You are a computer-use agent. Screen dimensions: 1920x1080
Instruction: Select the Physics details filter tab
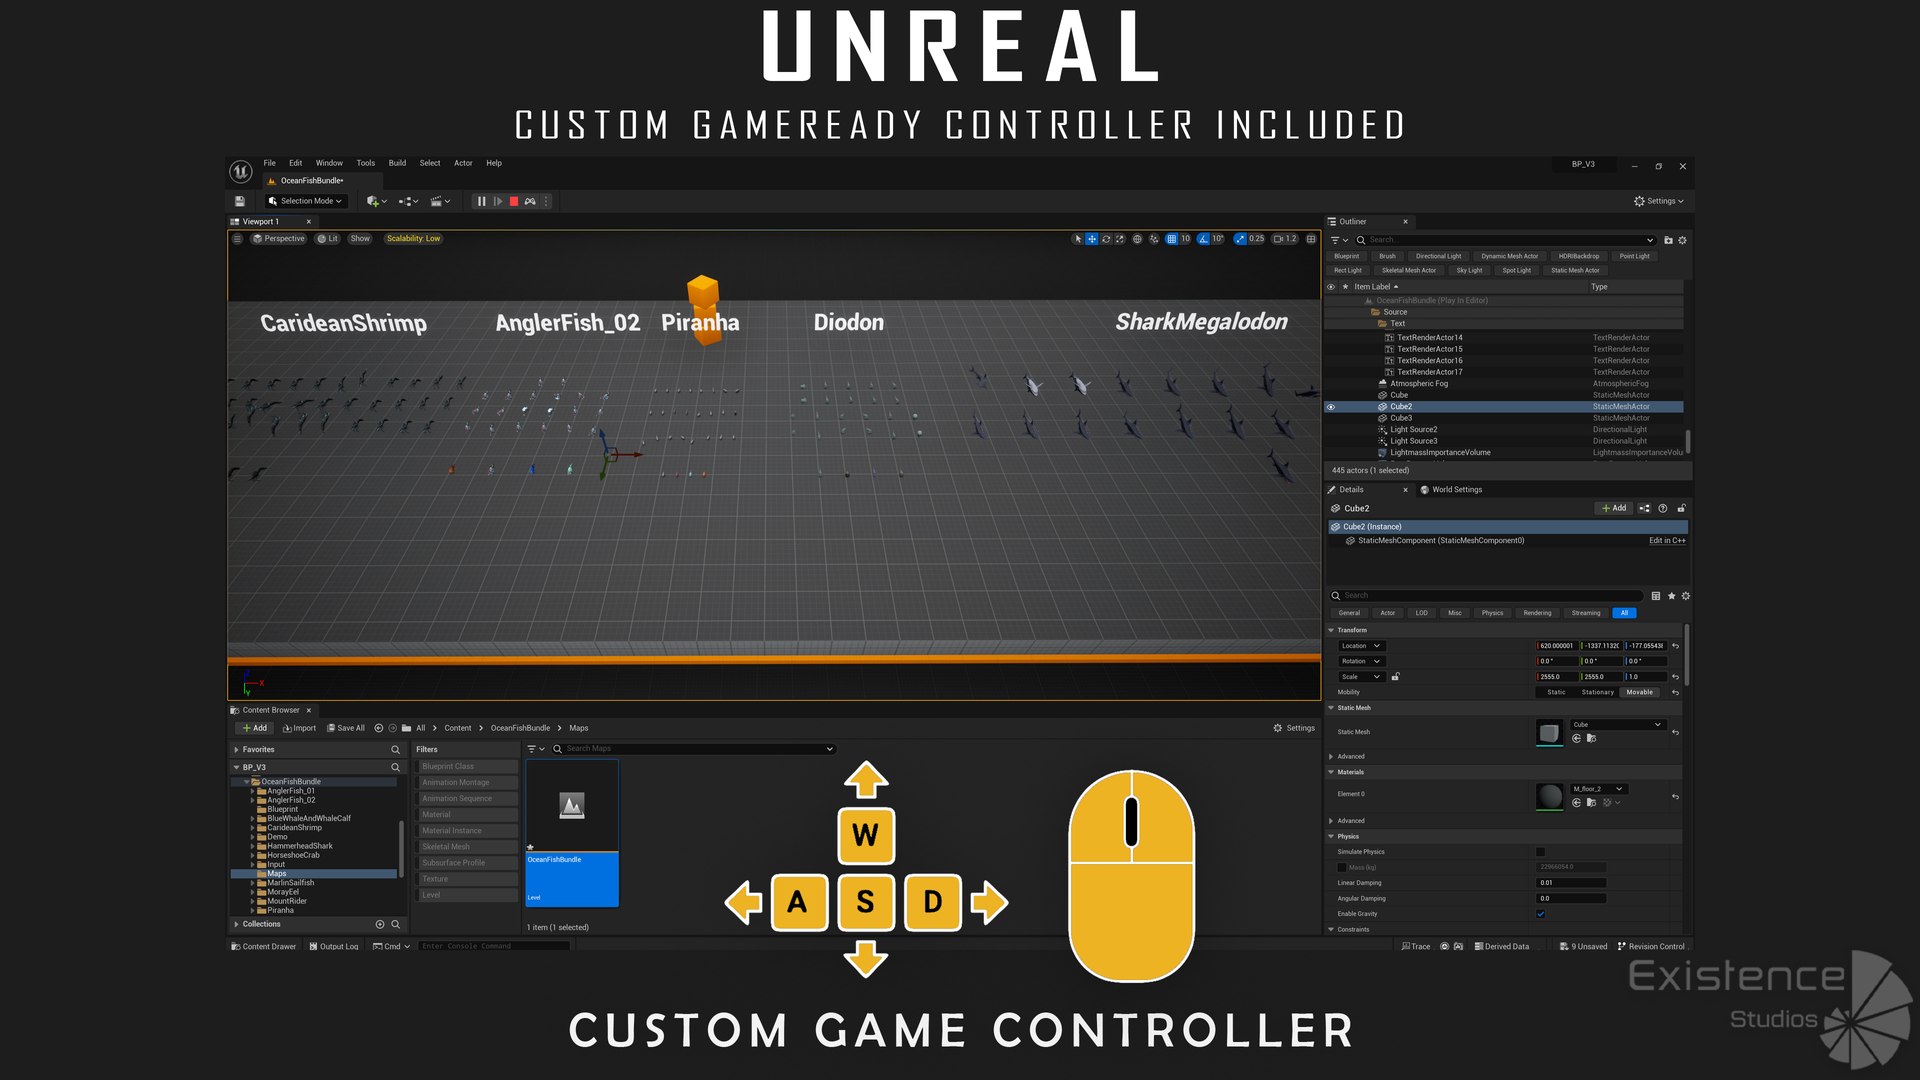tap(1492, 613)
